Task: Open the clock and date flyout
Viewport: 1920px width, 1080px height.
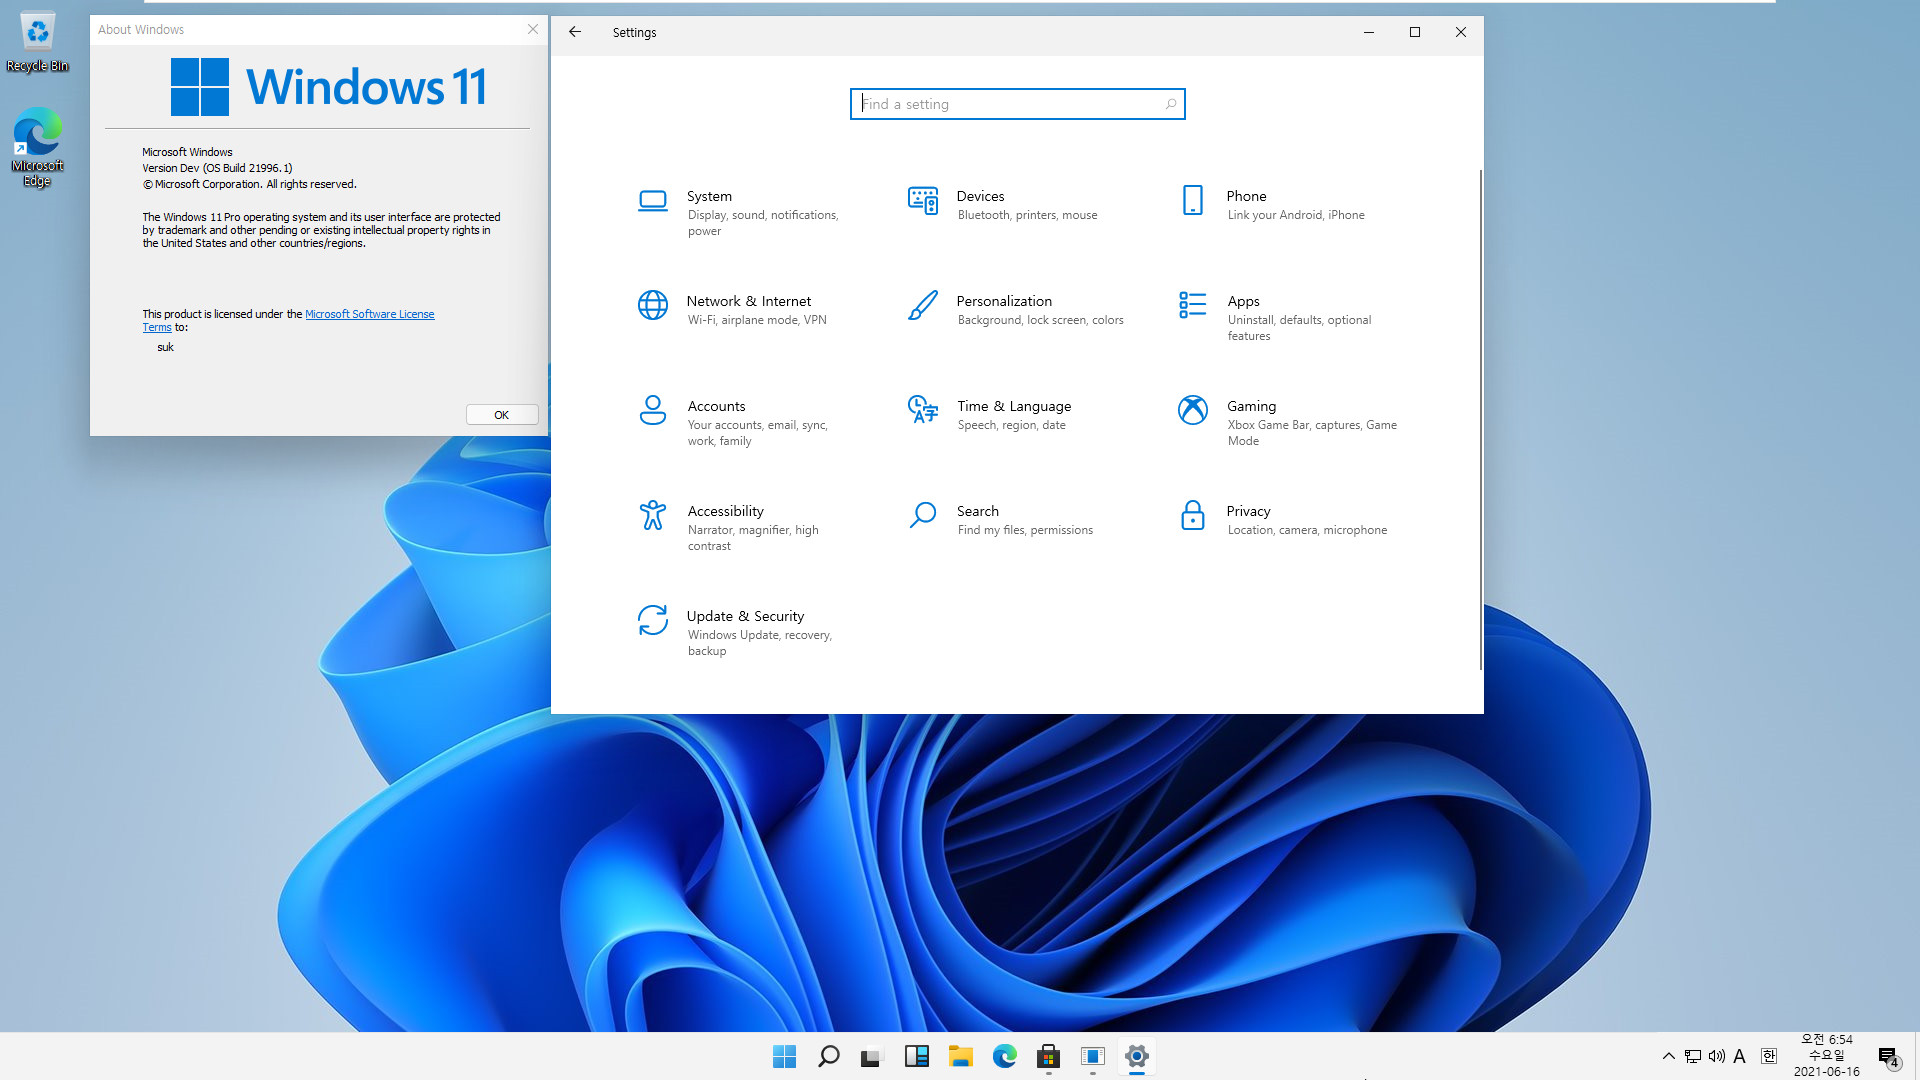Action: click(x=1826, y=1056)
